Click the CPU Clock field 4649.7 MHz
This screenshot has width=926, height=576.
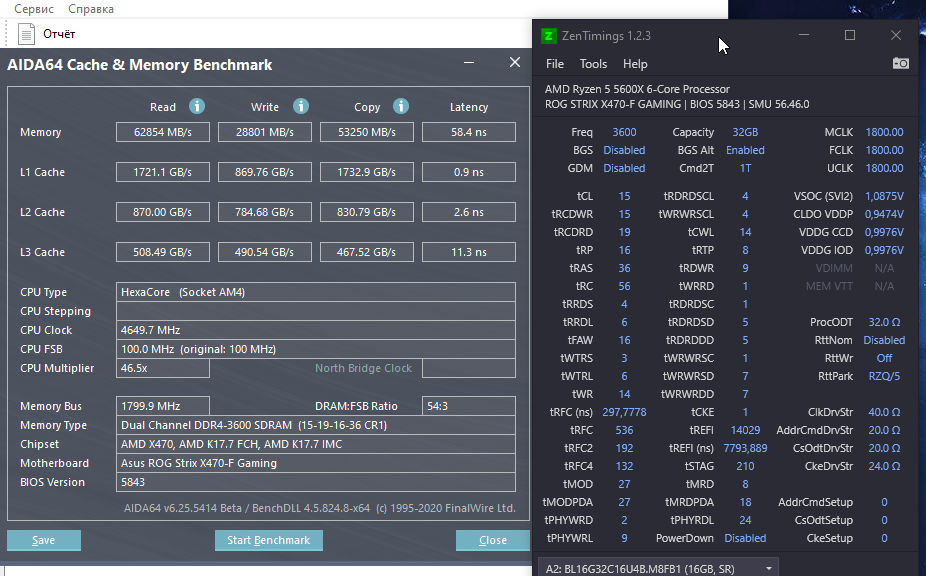tap(316, 330)
